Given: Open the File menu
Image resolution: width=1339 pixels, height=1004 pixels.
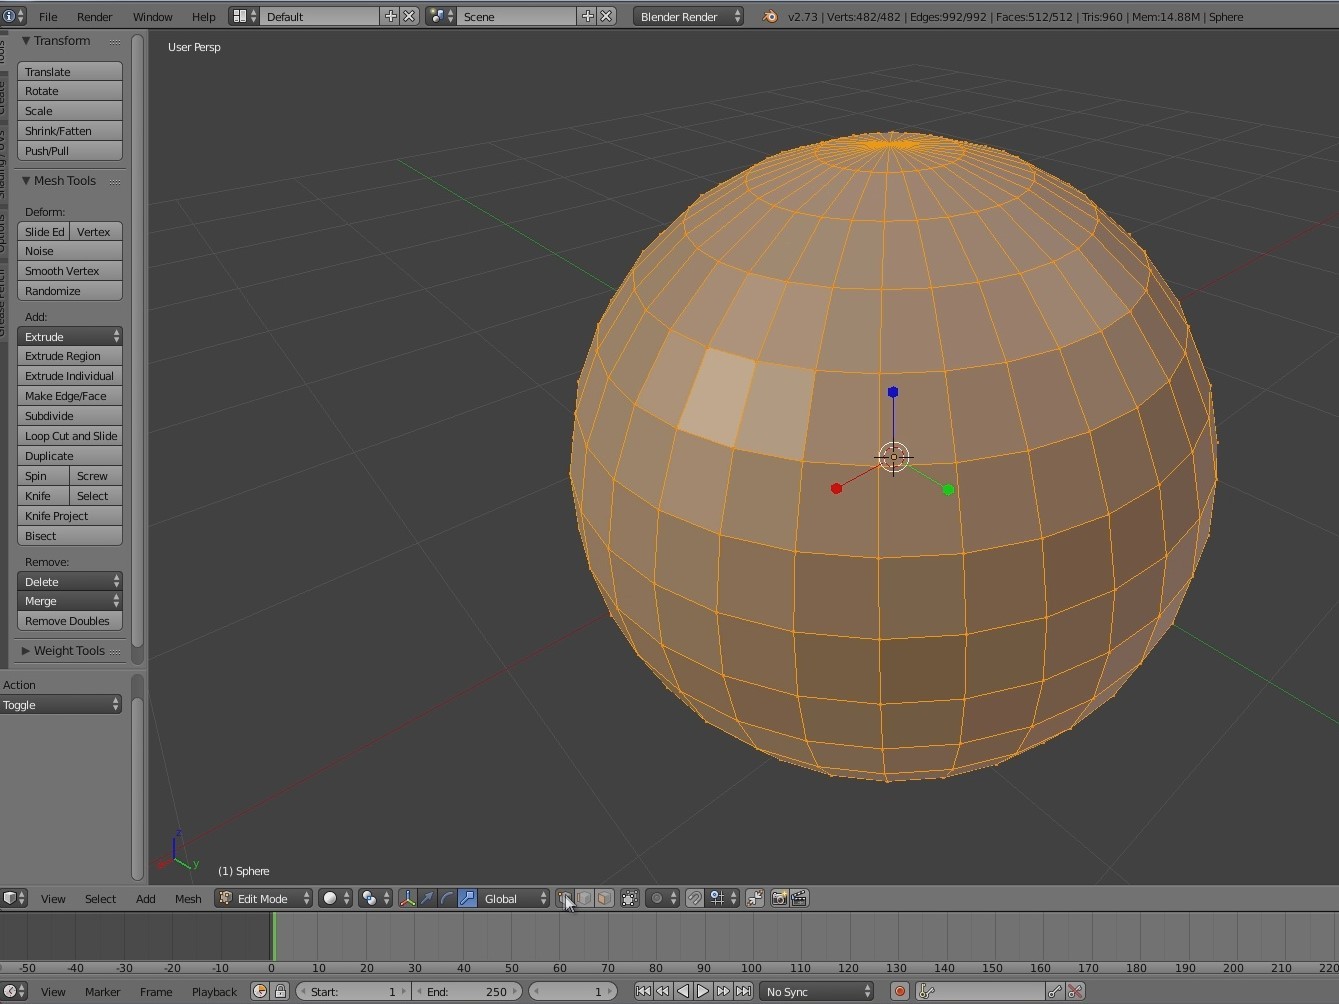Looking at the screenshot, I should click(48, 16).
